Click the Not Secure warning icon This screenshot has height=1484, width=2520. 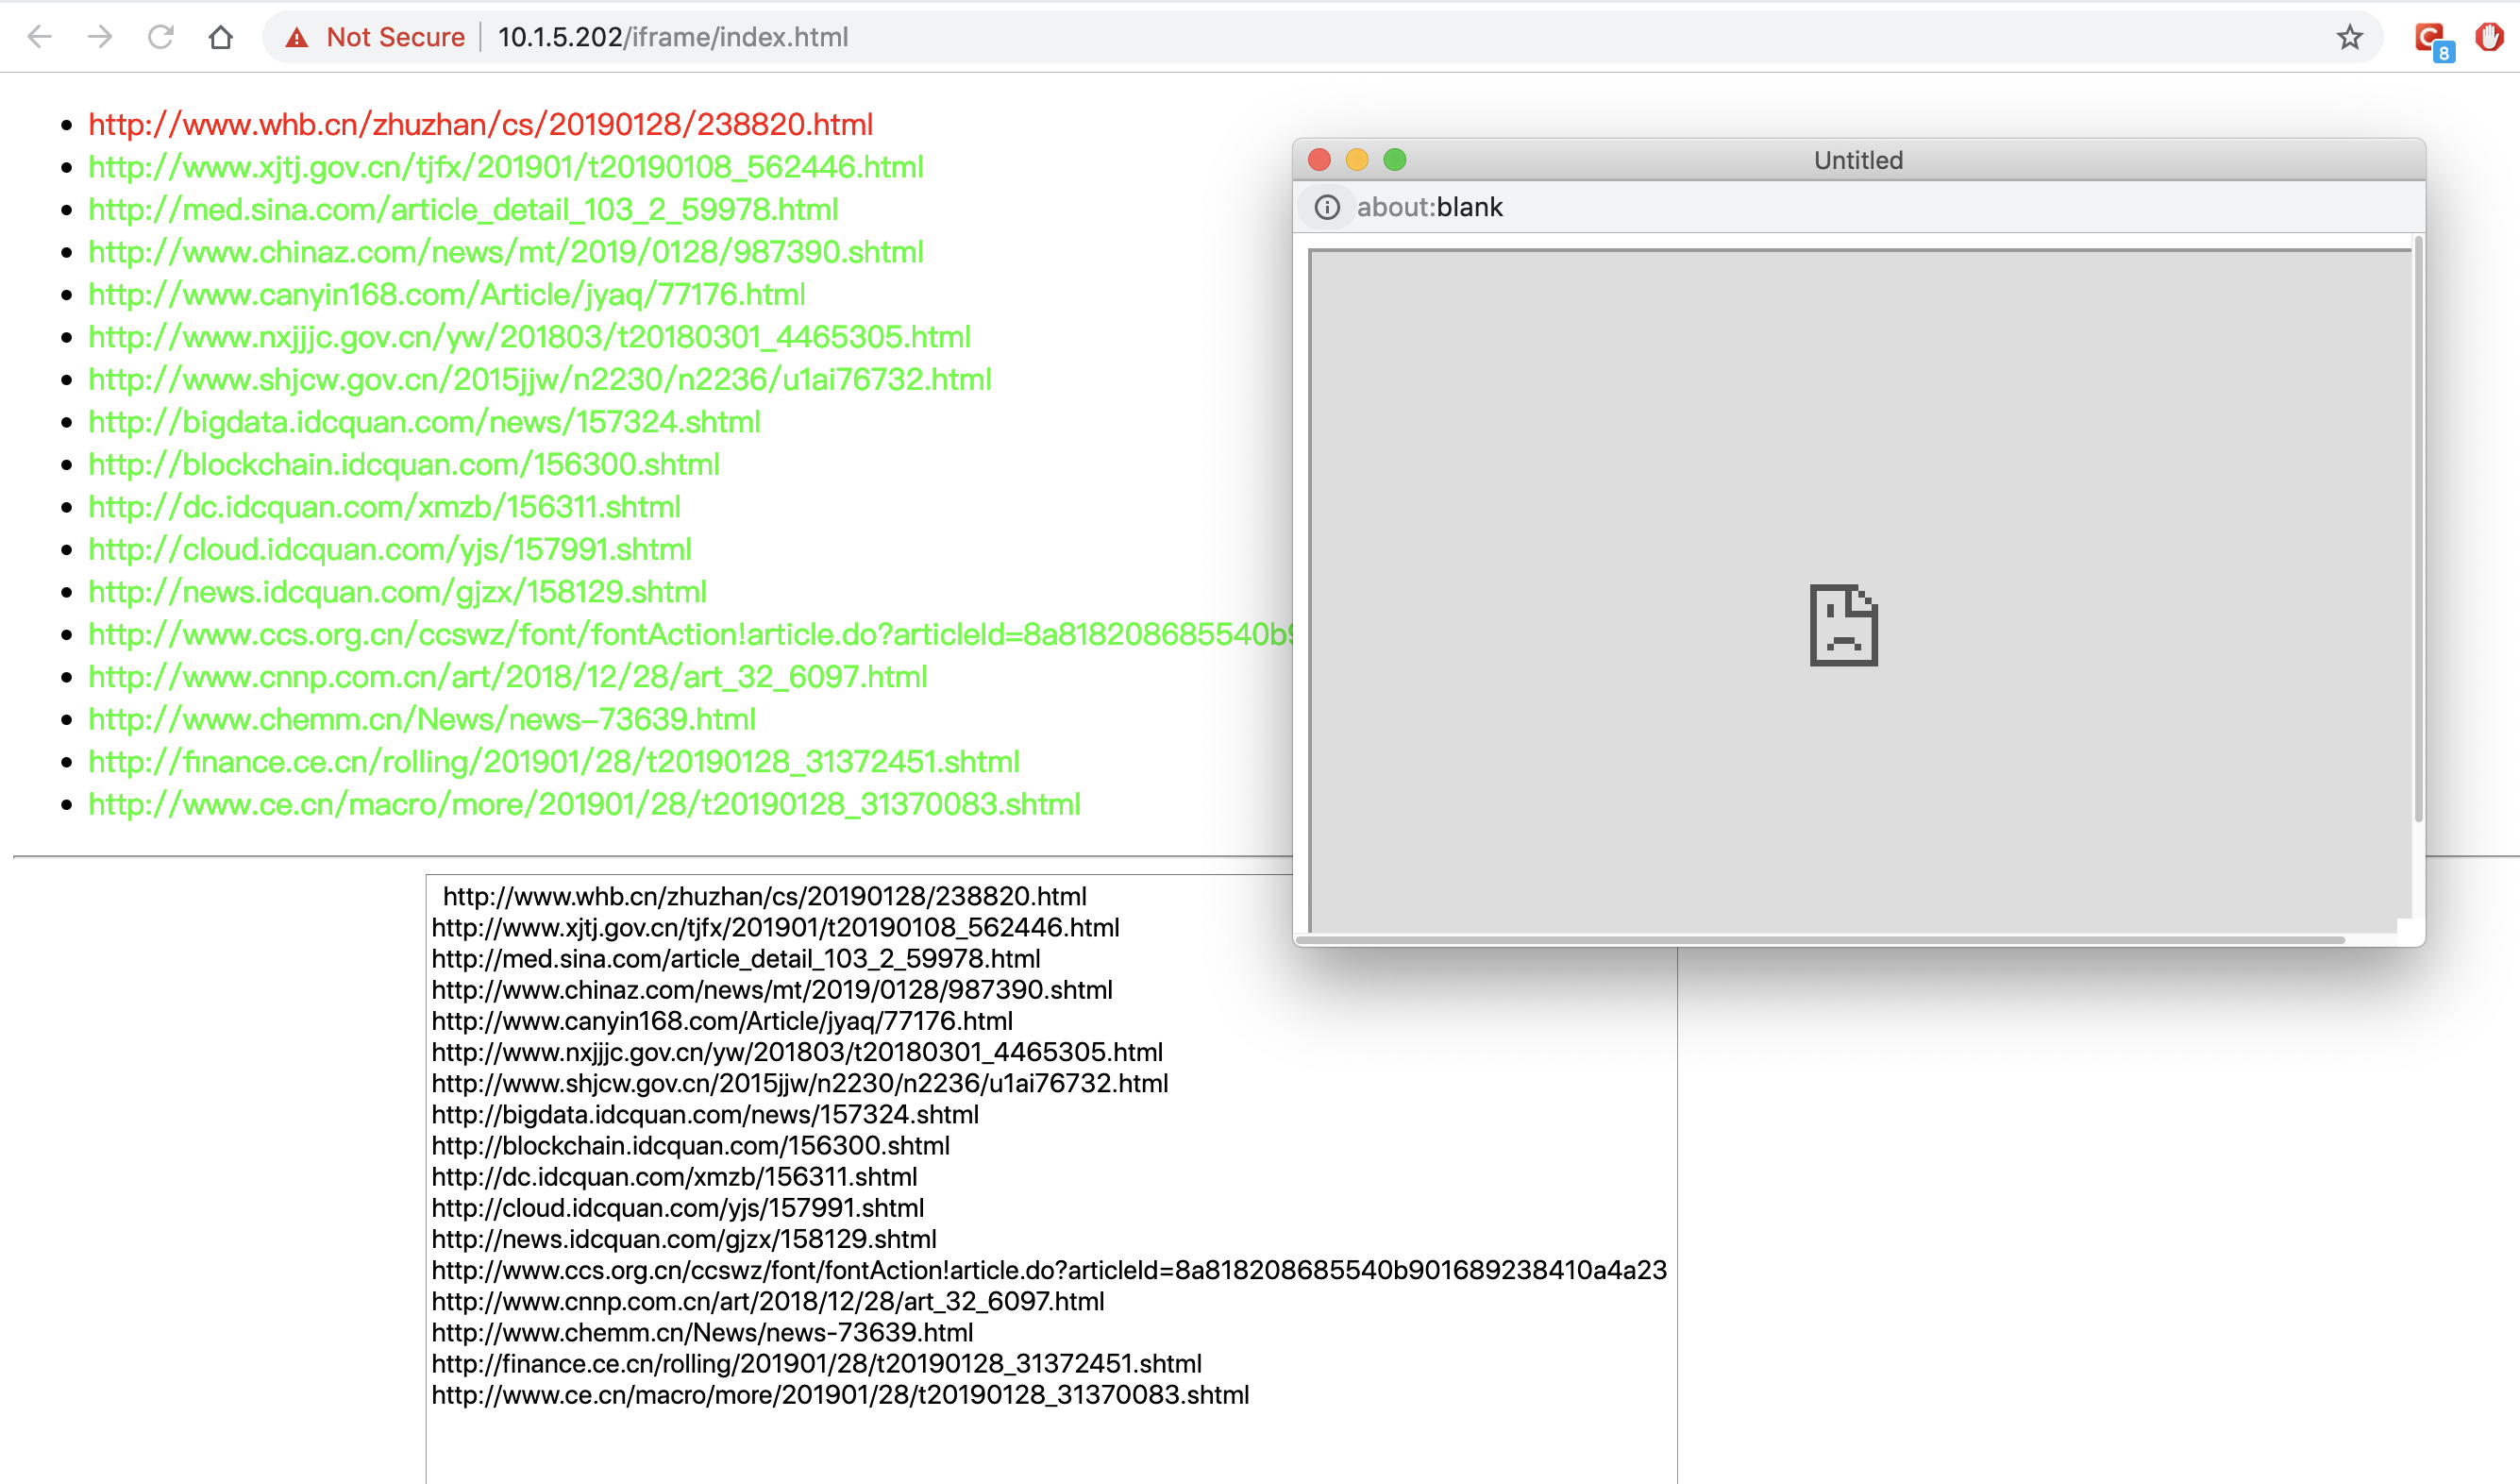(297, 38)
